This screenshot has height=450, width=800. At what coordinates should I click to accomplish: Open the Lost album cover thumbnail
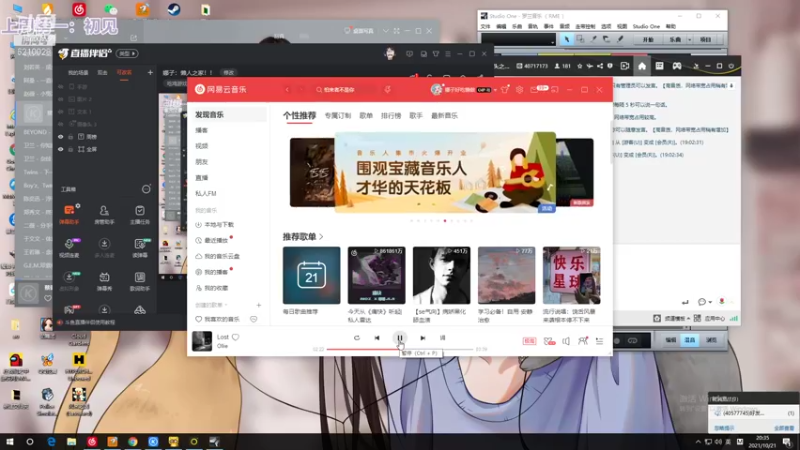[x=202, y=341]
